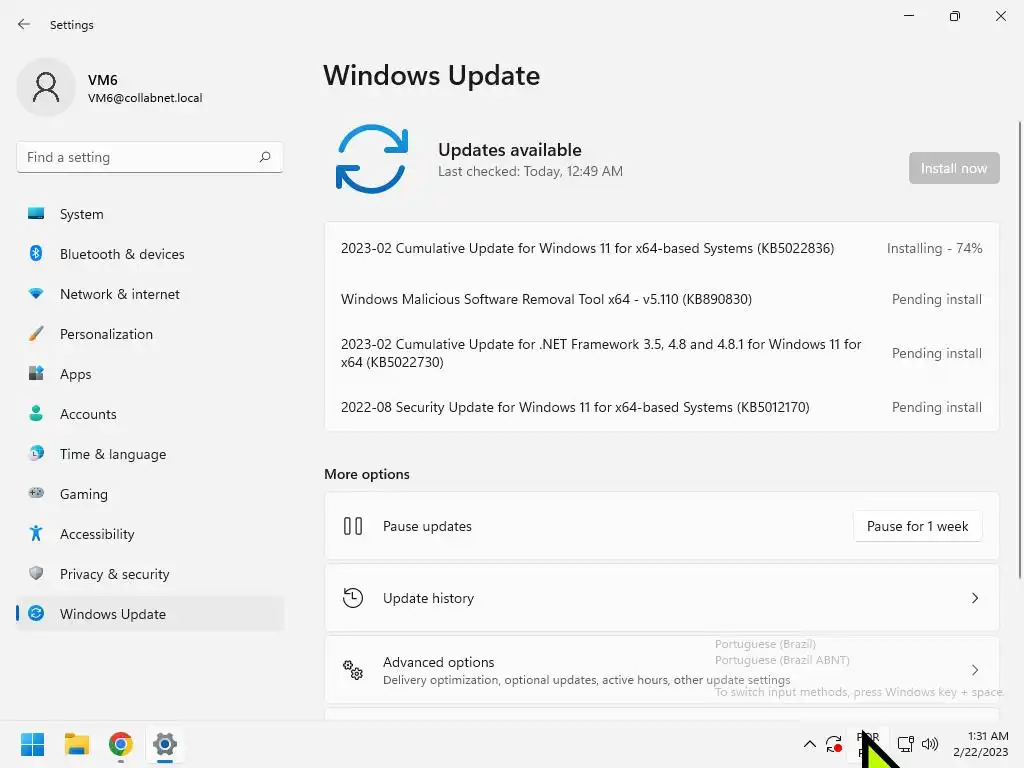Click the large blue update sync icon
The image size is (1024, 768).
(x=372, y=159)
